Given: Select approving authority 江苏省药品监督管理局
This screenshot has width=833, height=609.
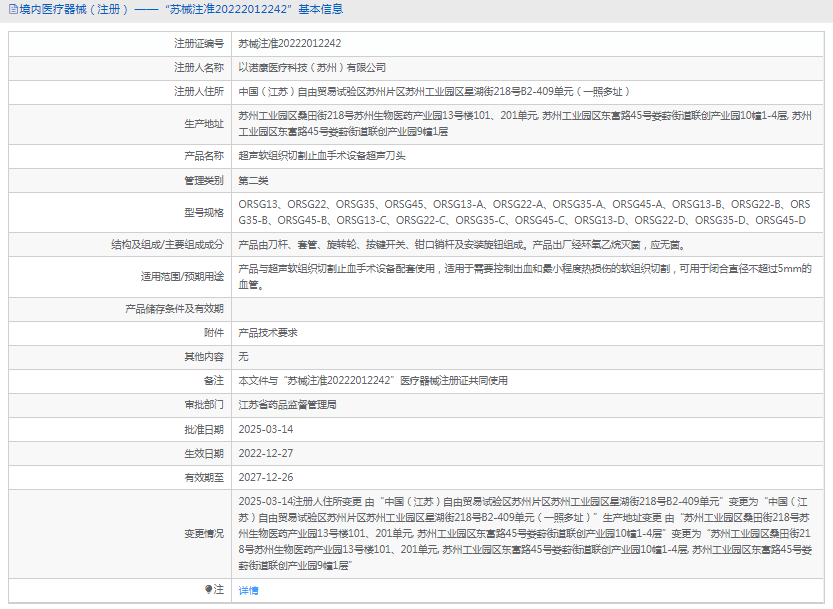Looking at the screenshot, I should pos(287,405).
